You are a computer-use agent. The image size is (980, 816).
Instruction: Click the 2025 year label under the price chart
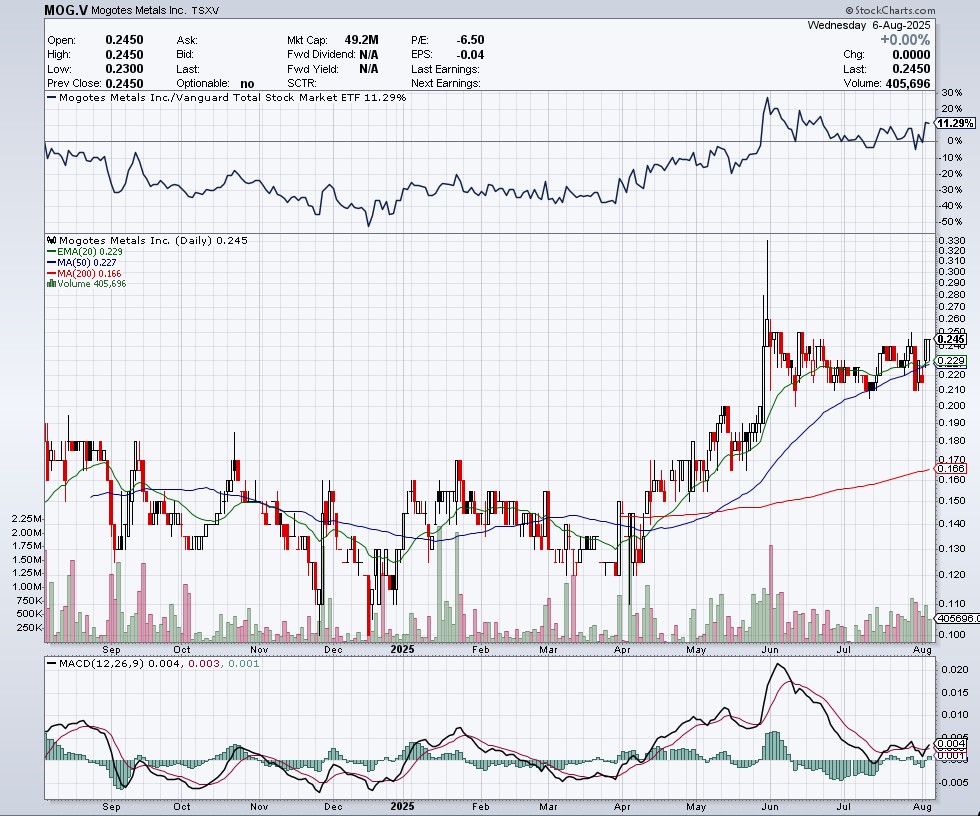(402, 649)
